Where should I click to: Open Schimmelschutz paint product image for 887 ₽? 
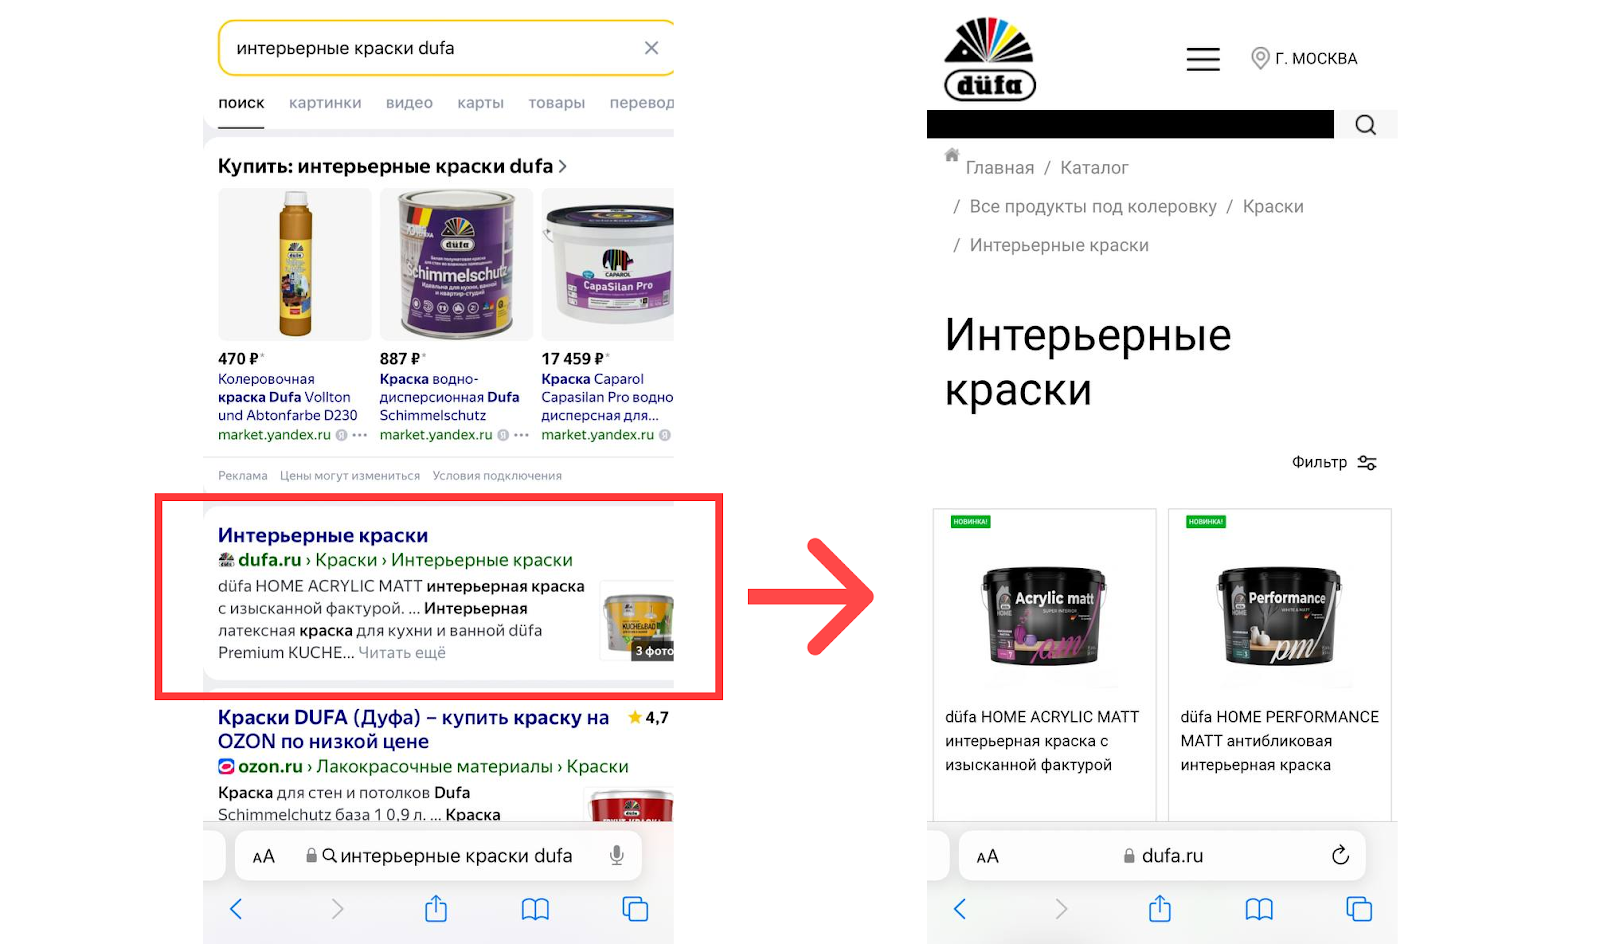[x=456, y=265]
